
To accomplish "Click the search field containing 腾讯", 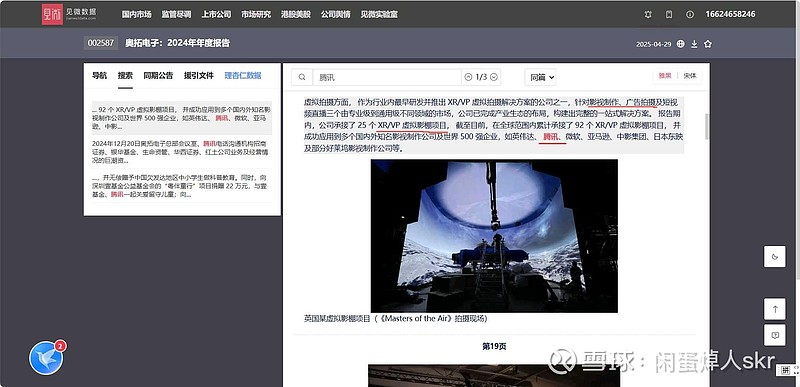I will pyautogui.click(x=387, y=78).
